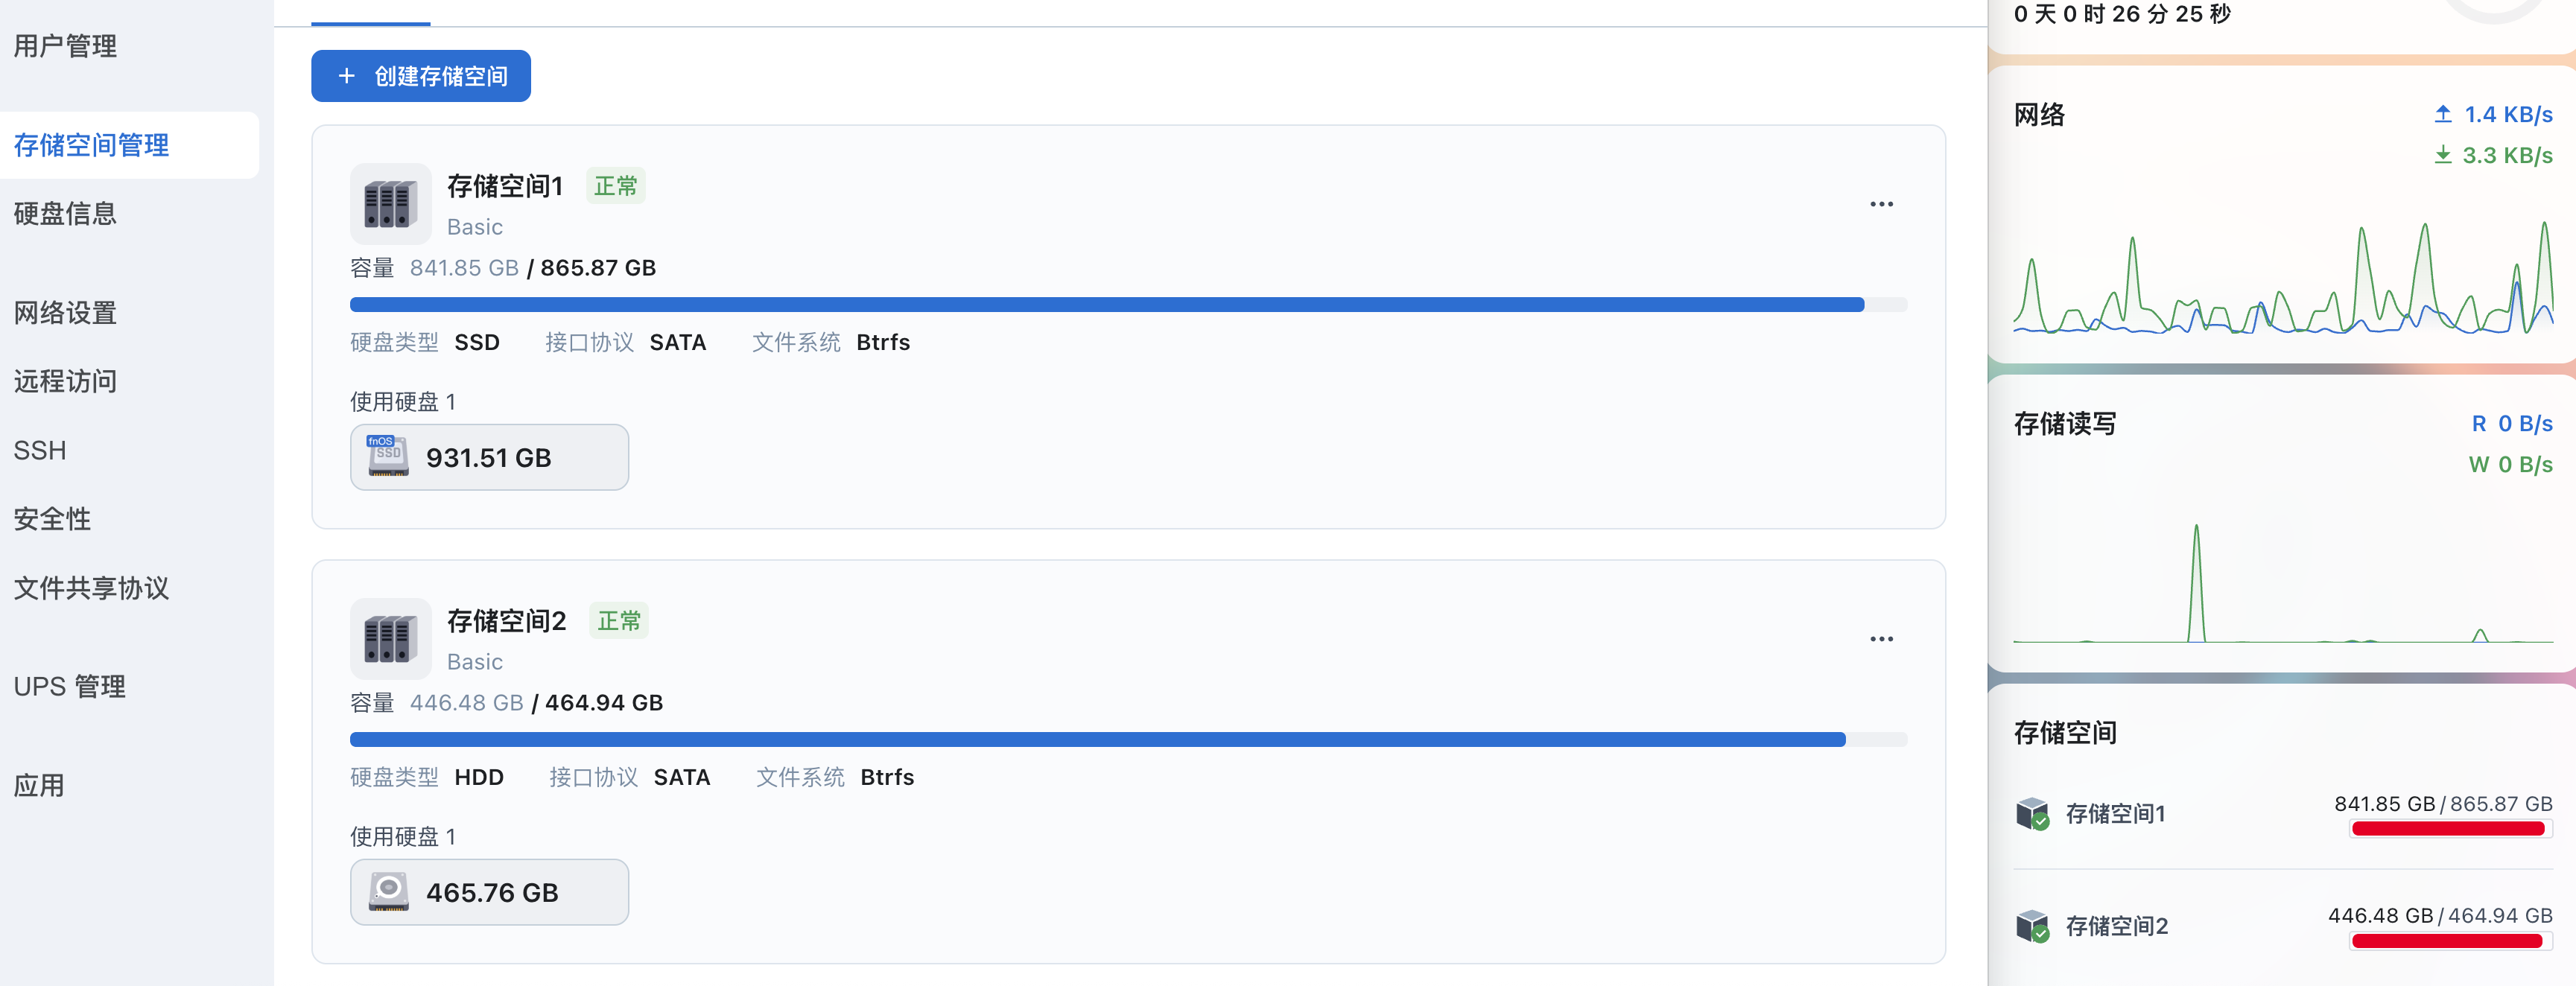Screen dimensions: 2576x986
Task: Click the HDD disk icon for 465.76 GB
Action: tap(388, 891)
